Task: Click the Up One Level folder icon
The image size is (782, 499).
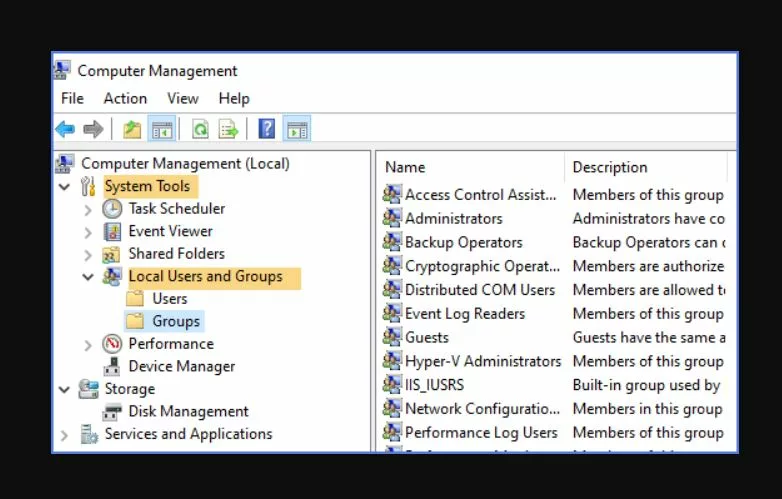Action: coord(132,130)
